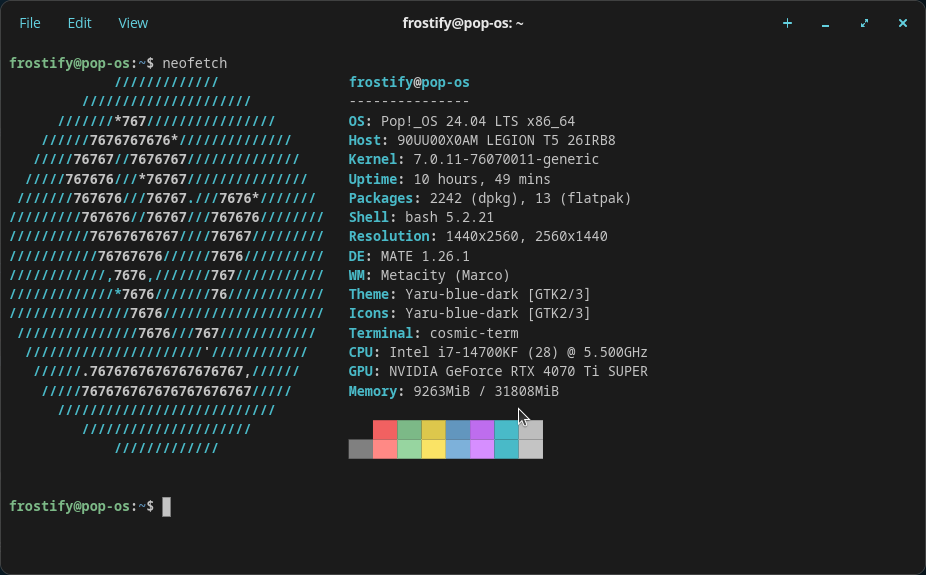Click the GPU NVIDIA GeForce RTX line
The width and height of the screenshot is (926, 575).
click(498, 371)
